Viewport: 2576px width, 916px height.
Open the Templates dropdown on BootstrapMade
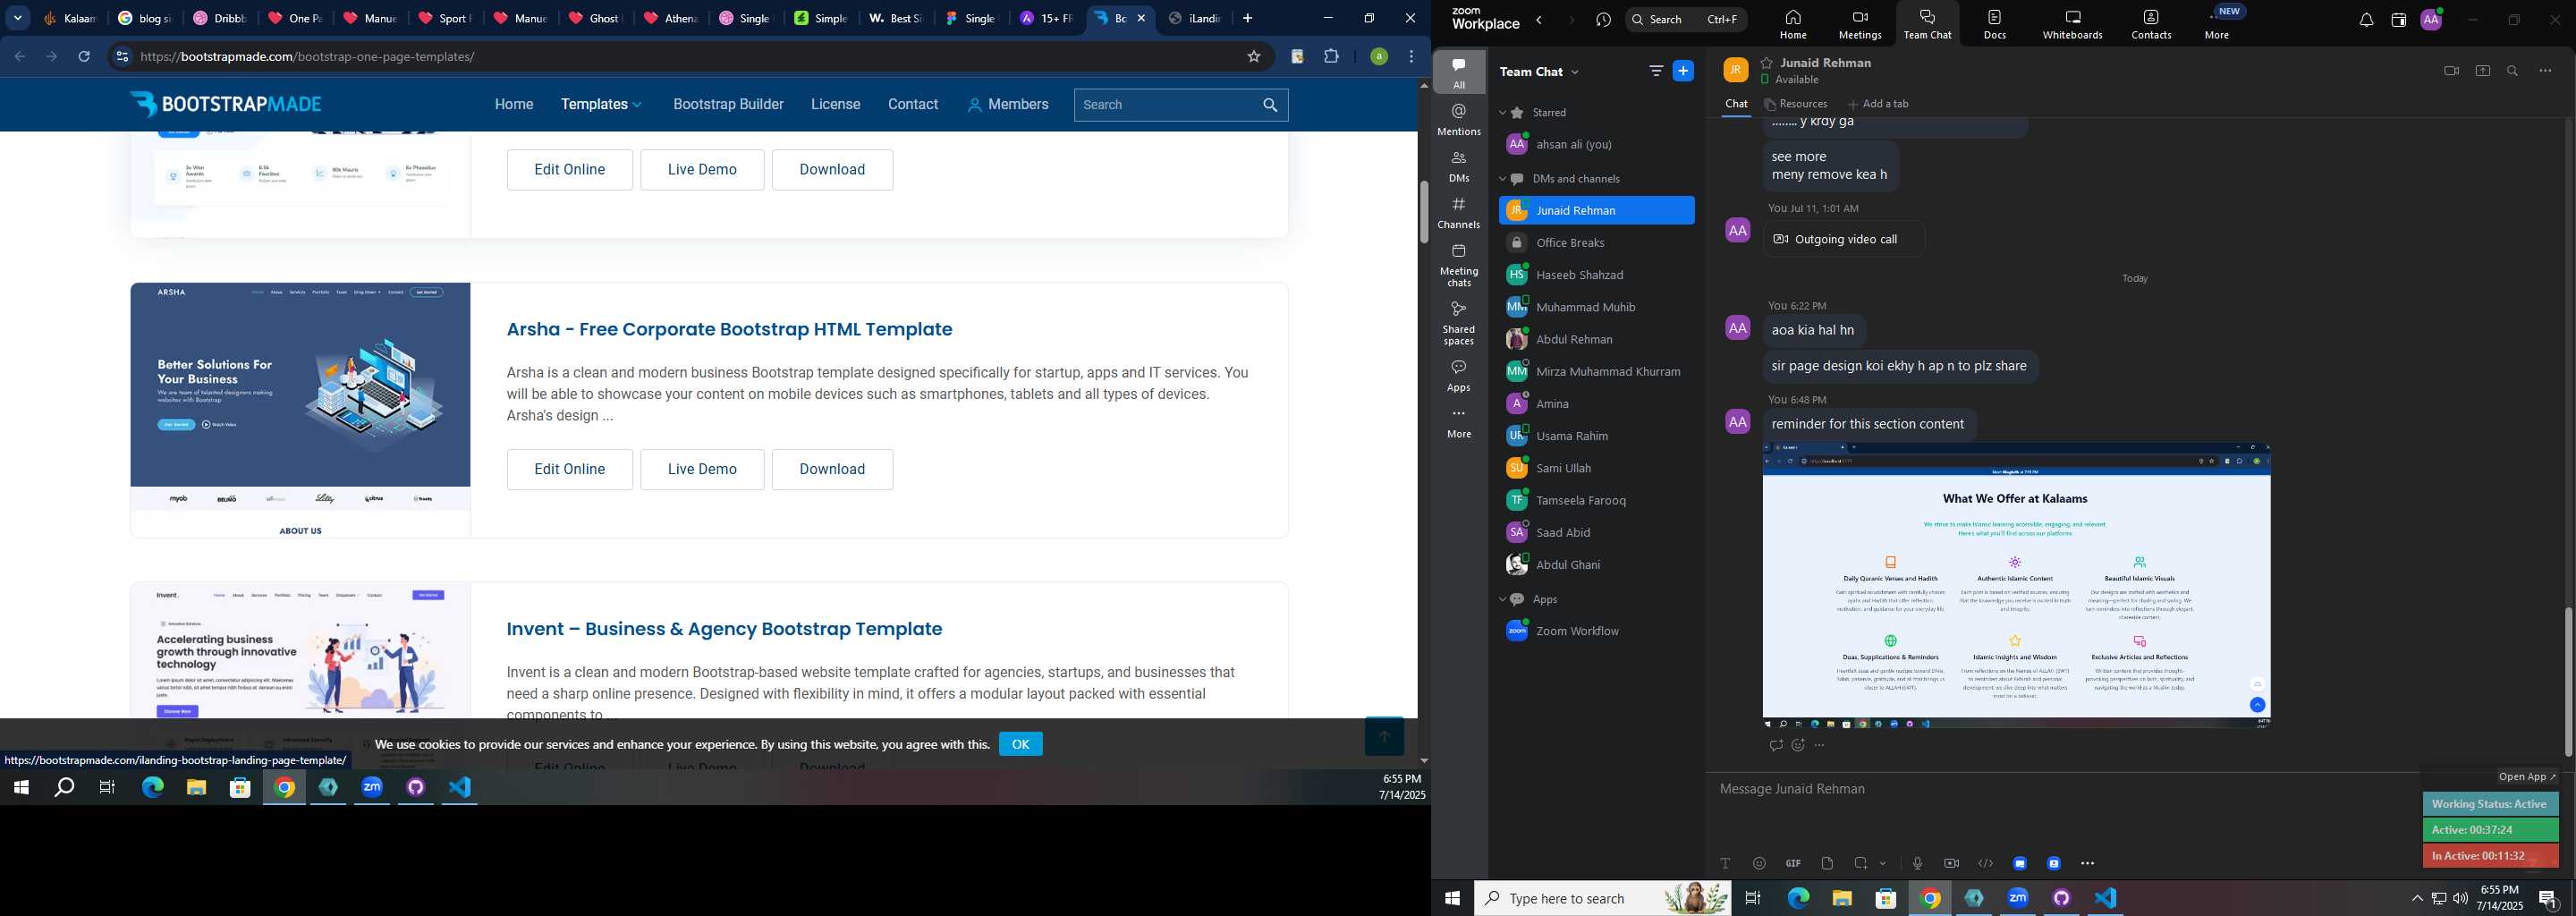pyautogui.click(x=601, y=104)
